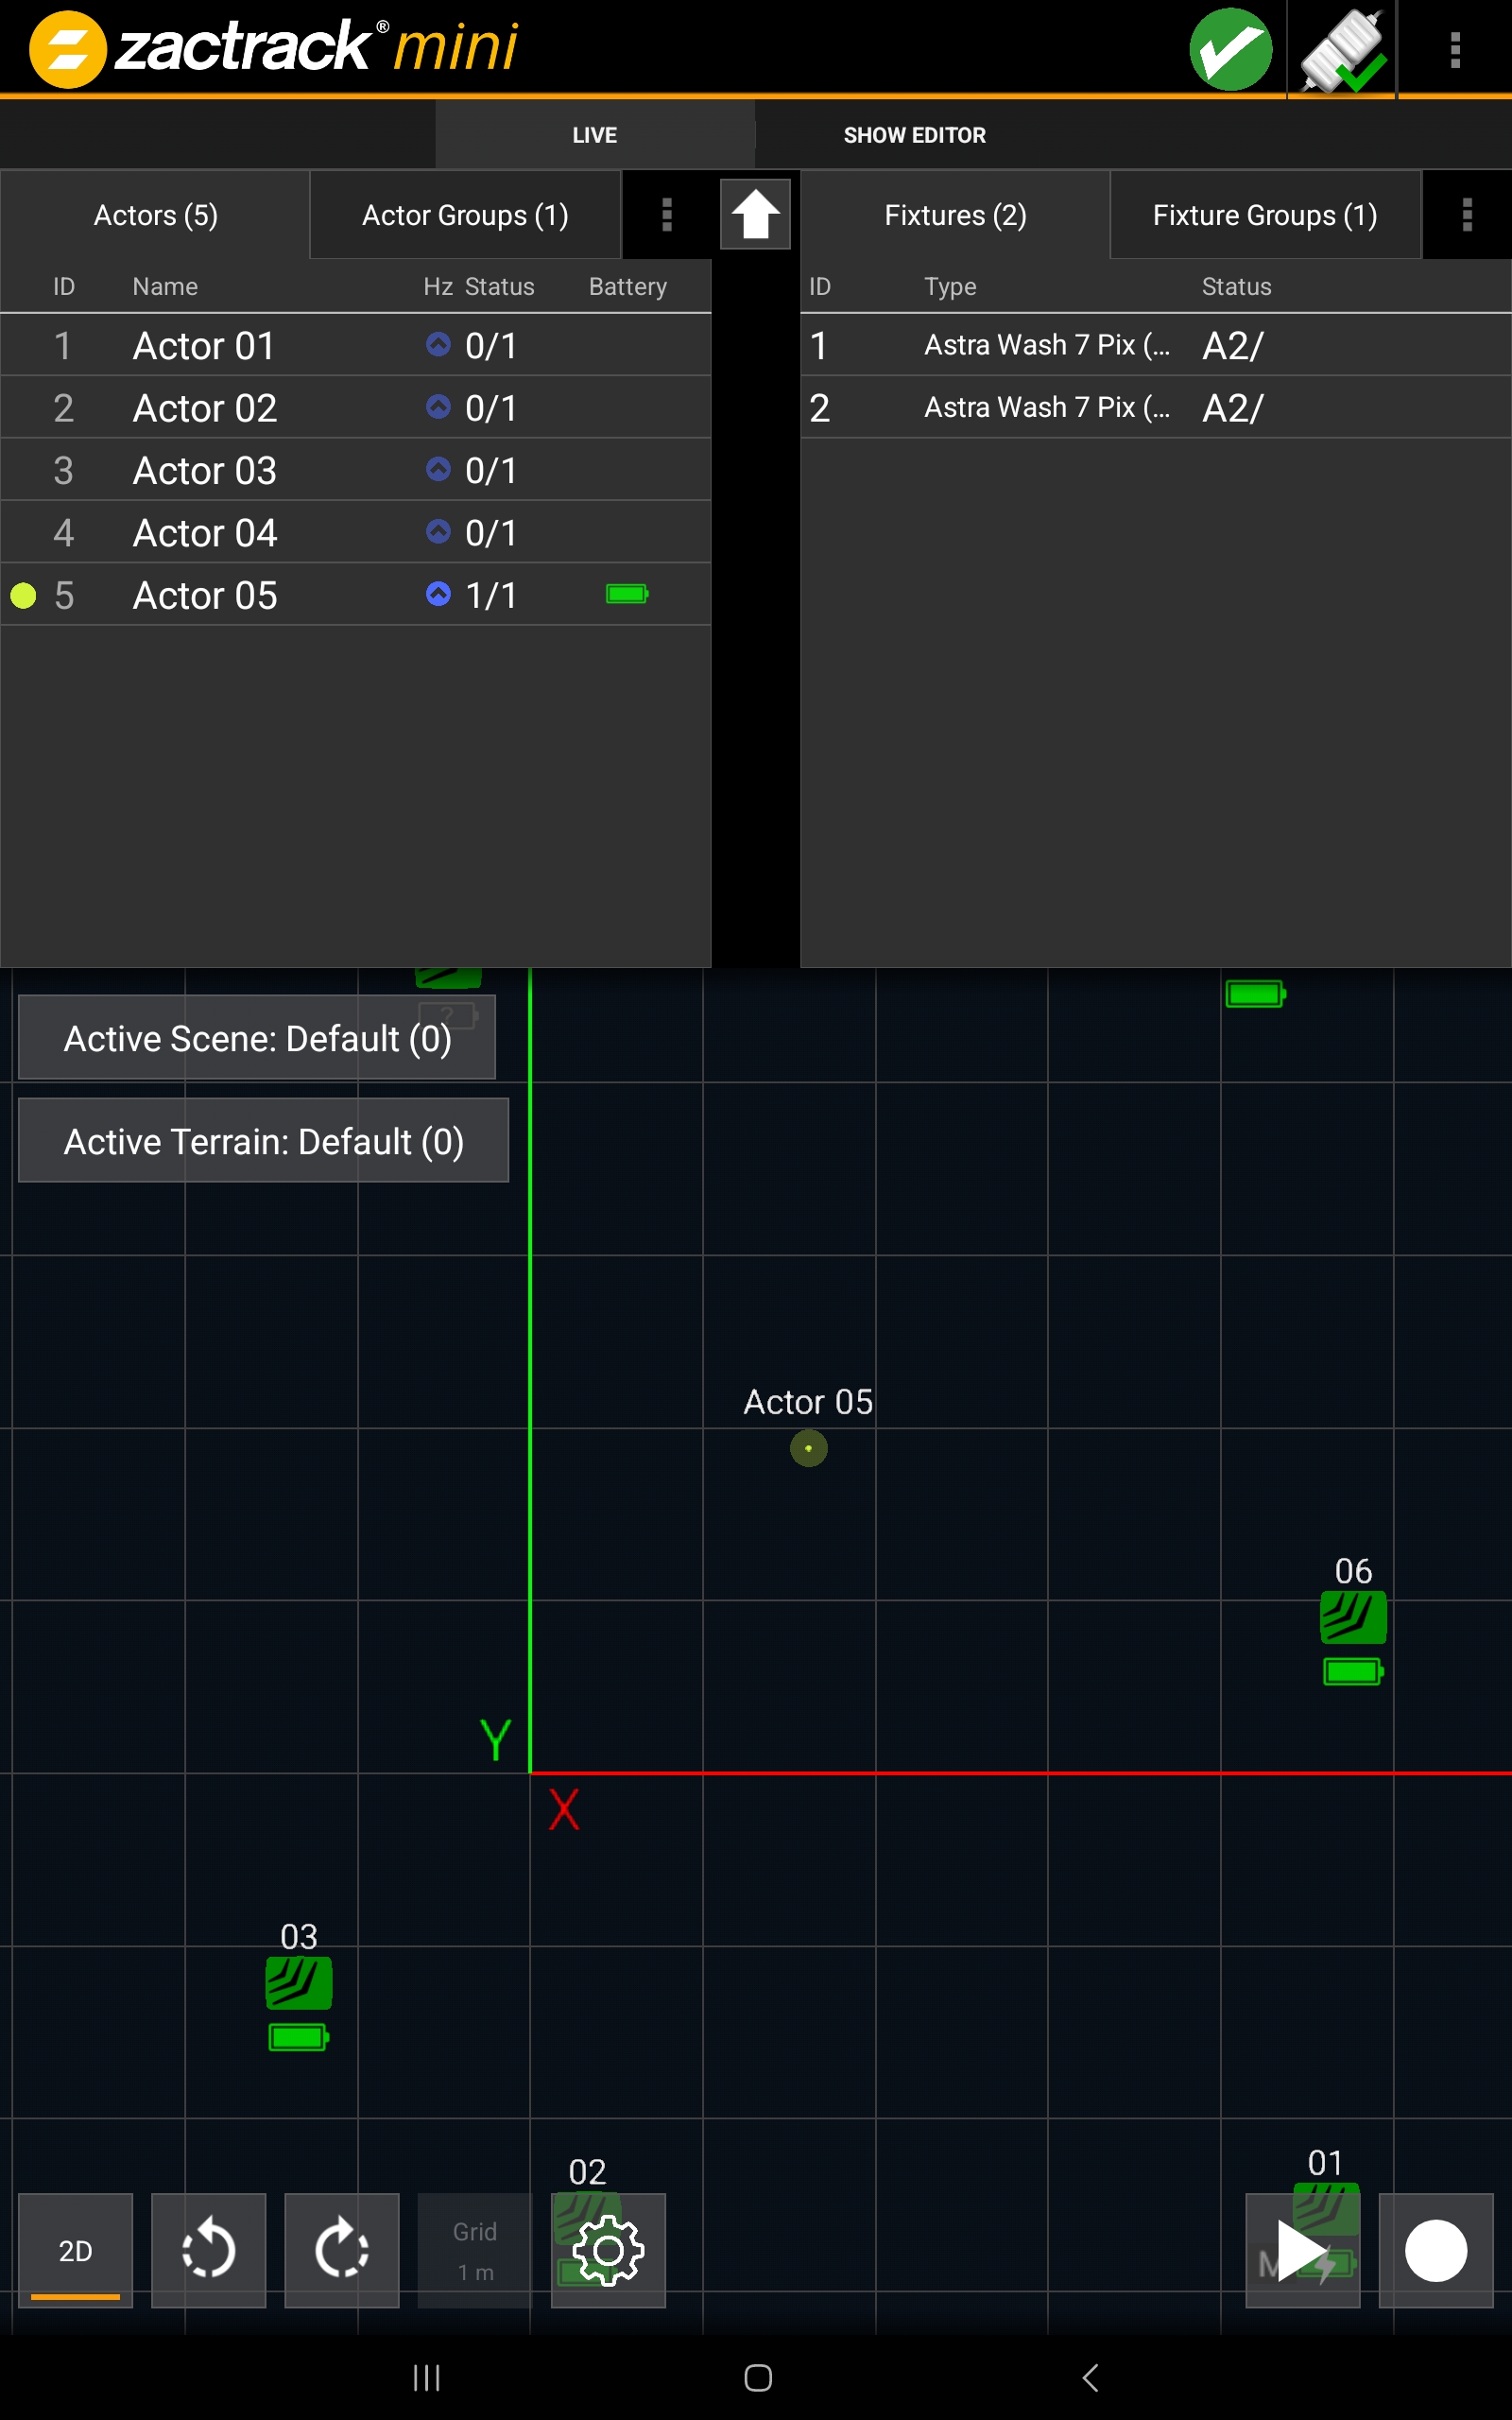This screenshot has width=1512, height=2420.
Task: Rotate the map view clockwise
Action: tap(341, 2251)
